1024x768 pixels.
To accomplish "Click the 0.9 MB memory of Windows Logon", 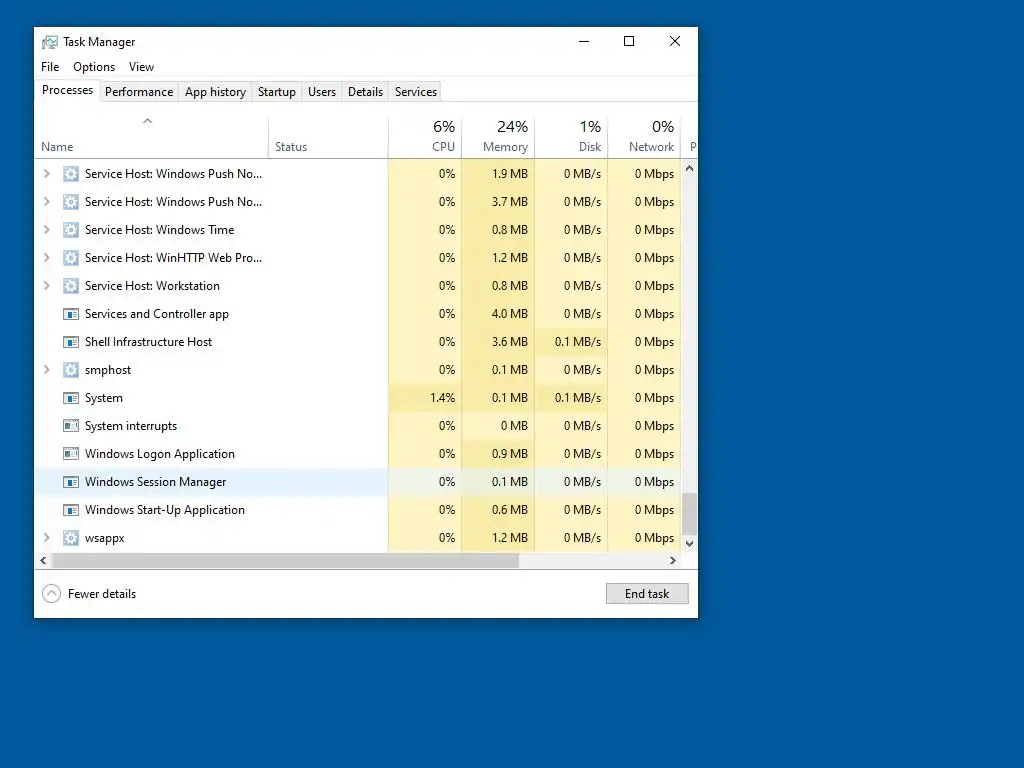I will 509,454.
